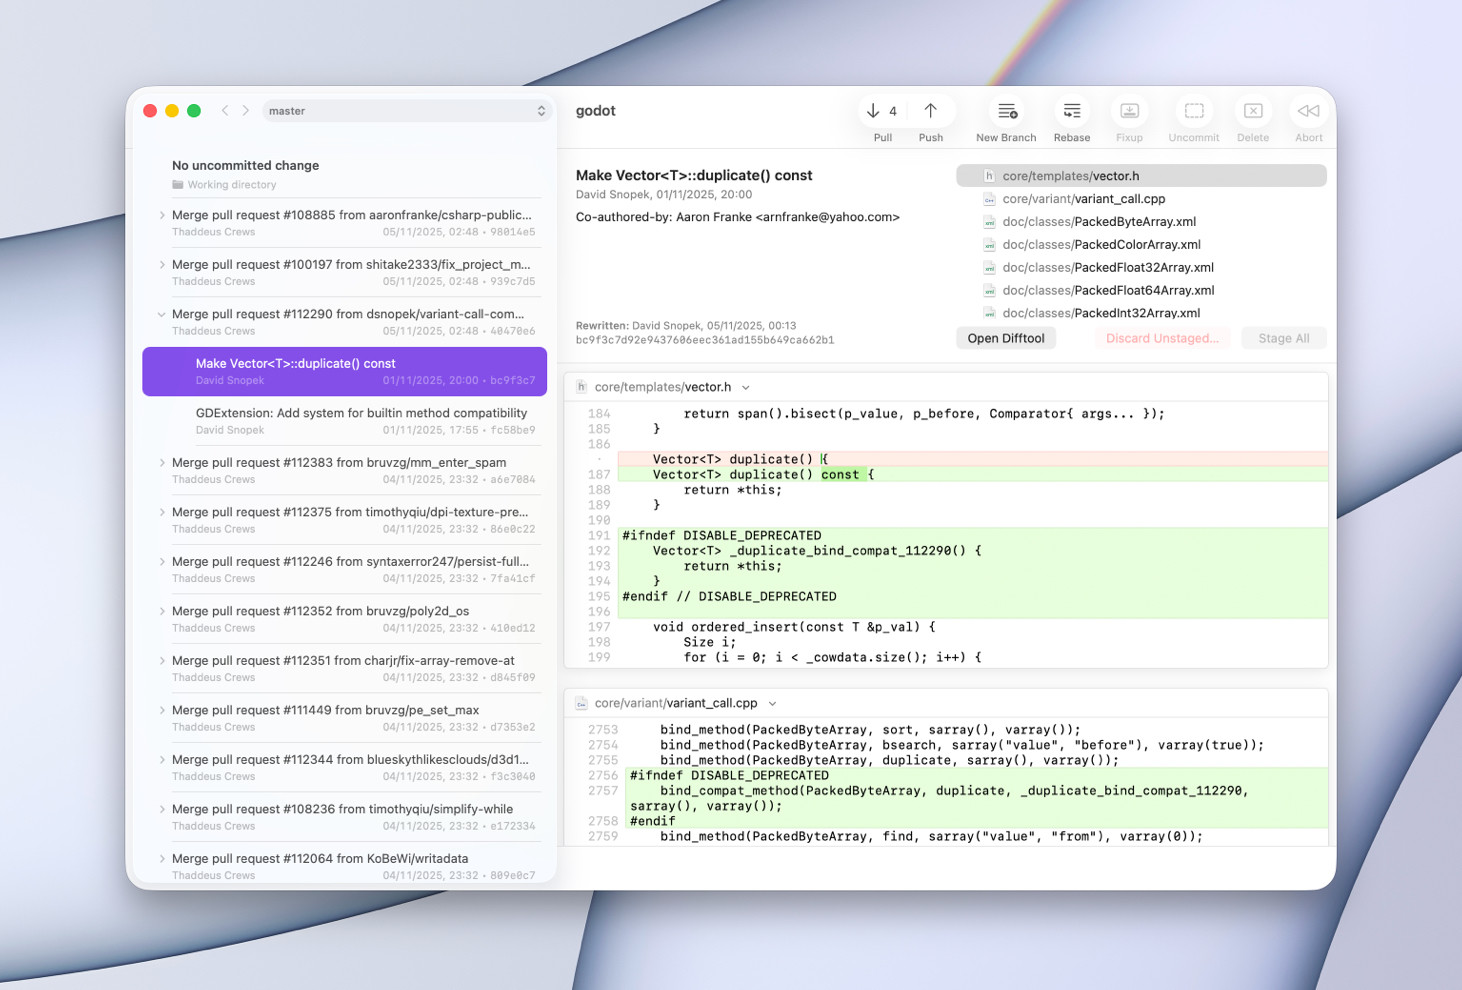Screen dimensions: 1462x990
Task: Select merge pull request #111449 from bruvzg/pe_set_max
Action: (345, 718)
